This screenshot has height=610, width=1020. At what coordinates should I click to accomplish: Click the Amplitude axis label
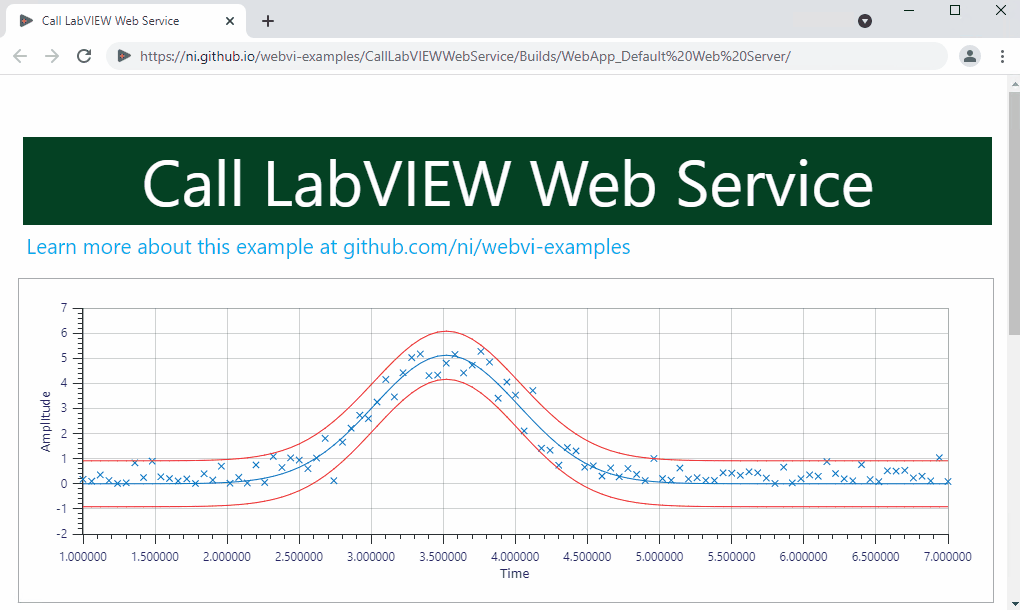(x=46, y=421)
